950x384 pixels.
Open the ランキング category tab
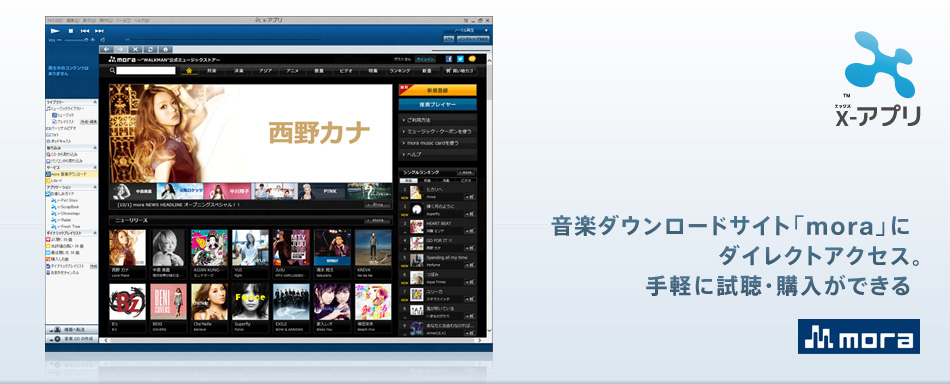(400, 71)
